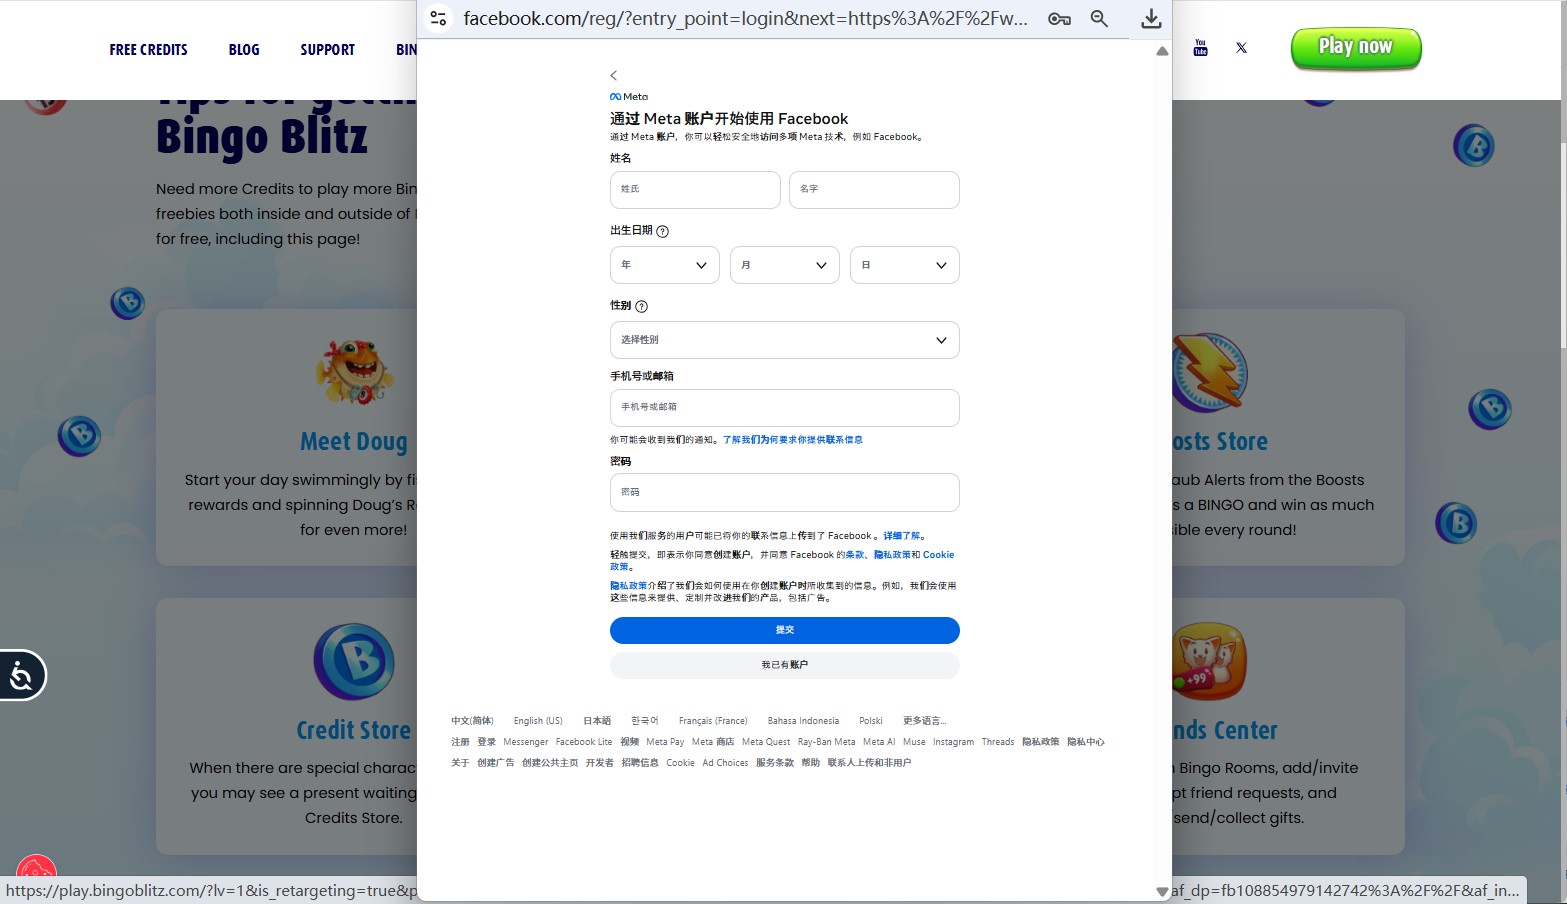Click the 姓氏 last name field
The width and height of the screenshot is (1567, 904).
click(695, 190)
